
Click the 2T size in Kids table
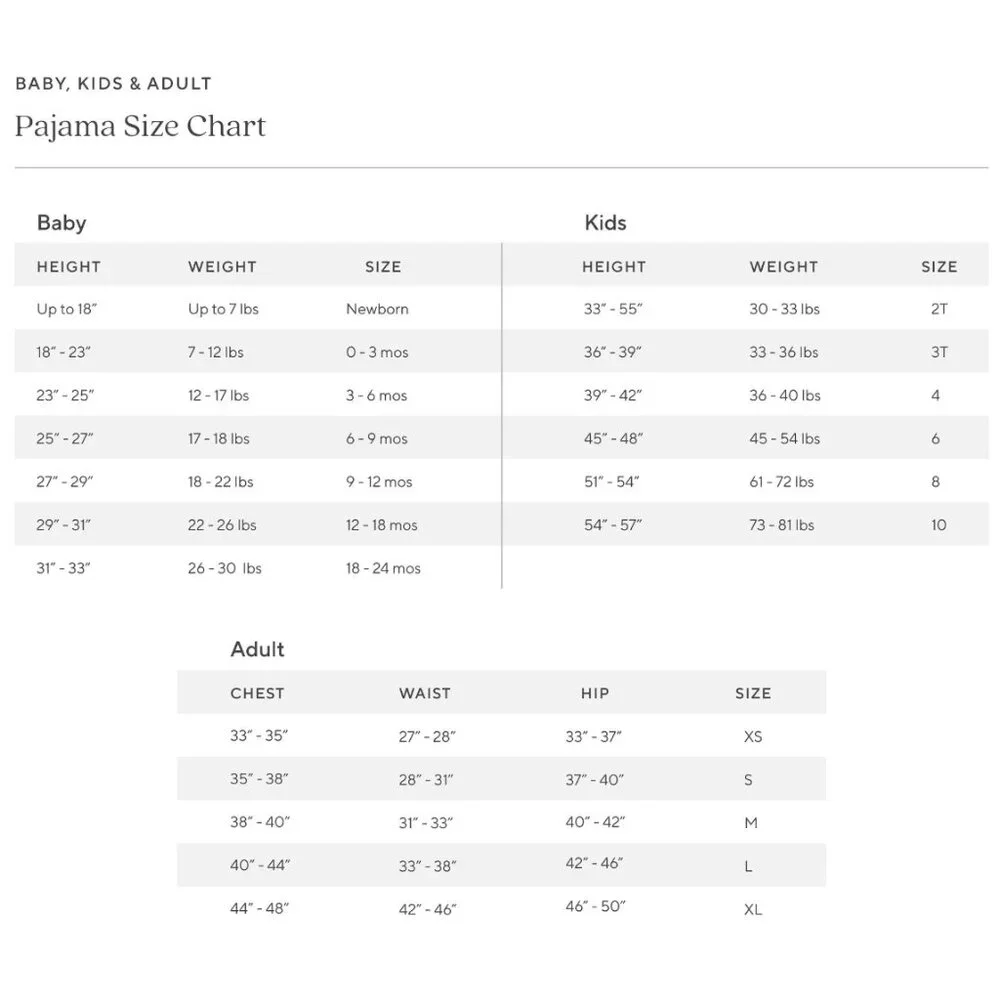tap(939, 309)
